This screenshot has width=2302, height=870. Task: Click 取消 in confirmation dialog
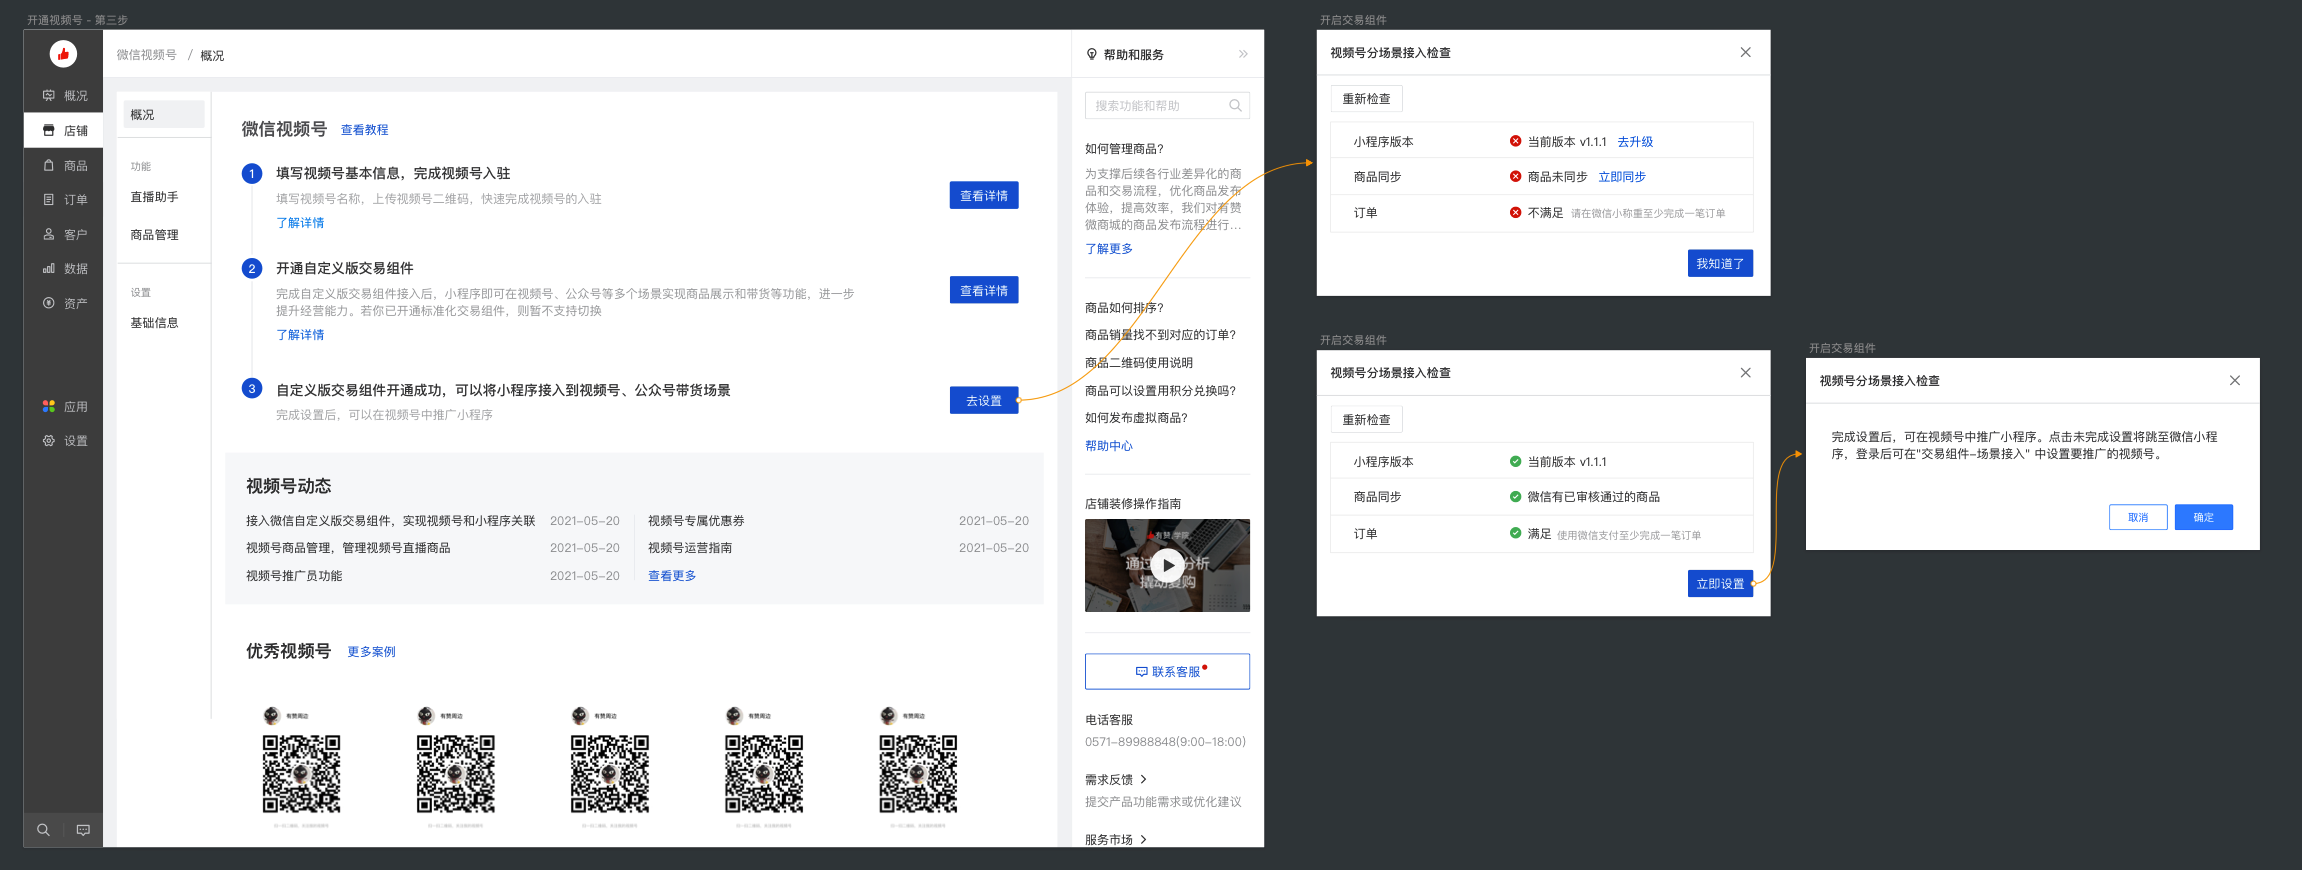point(2138,517)
